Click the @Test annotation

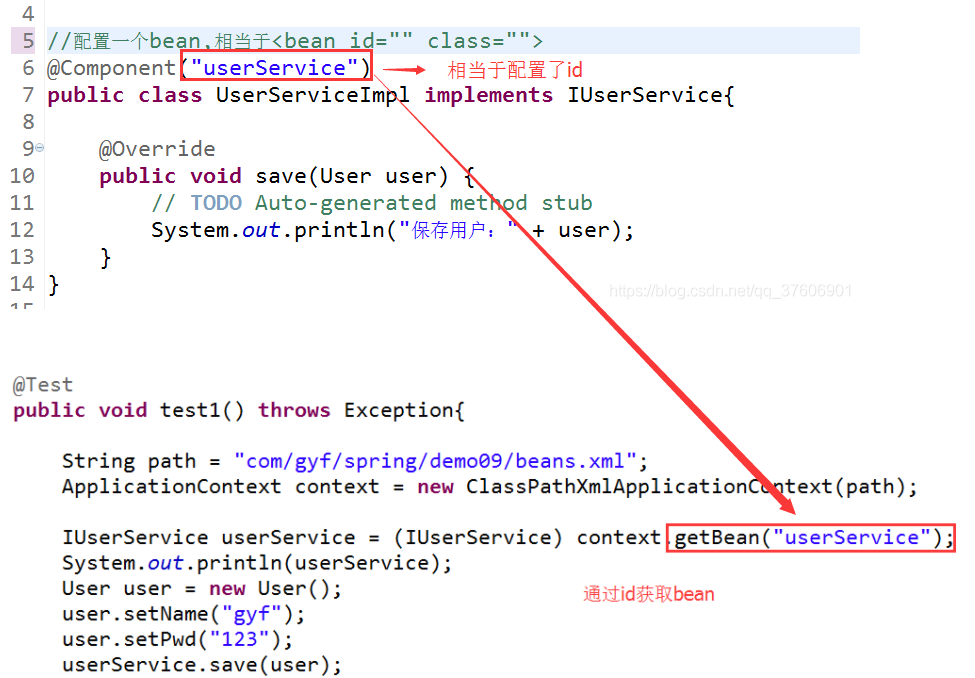coord(43,385)
